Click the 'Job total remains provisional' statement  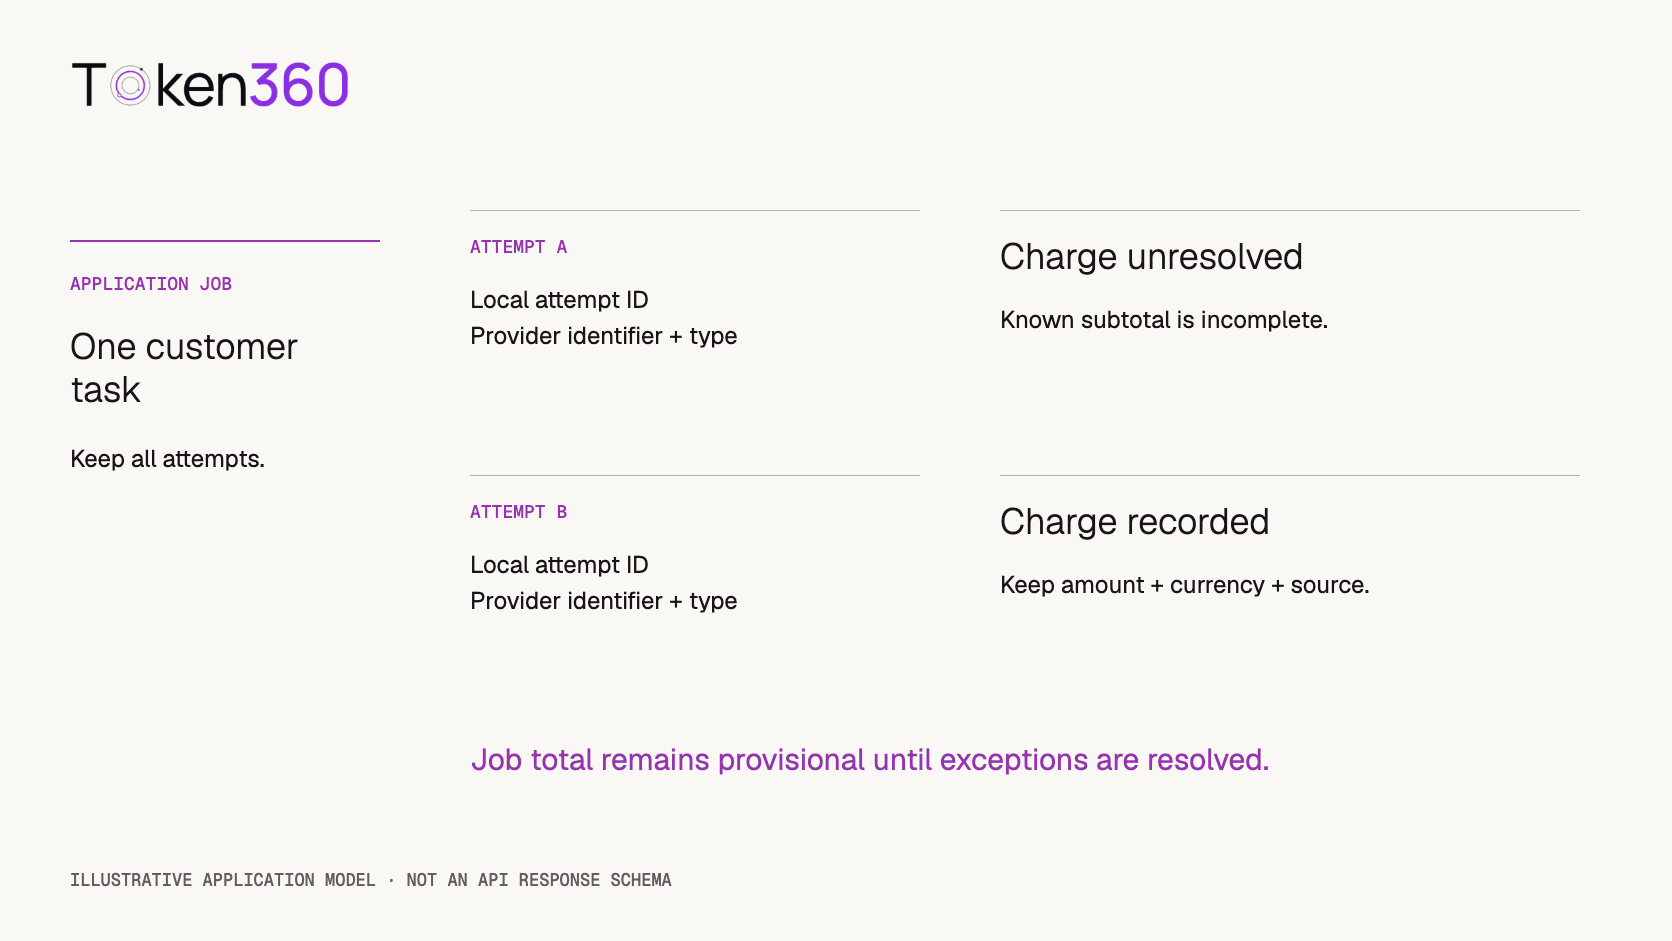(x=870, y=760)
